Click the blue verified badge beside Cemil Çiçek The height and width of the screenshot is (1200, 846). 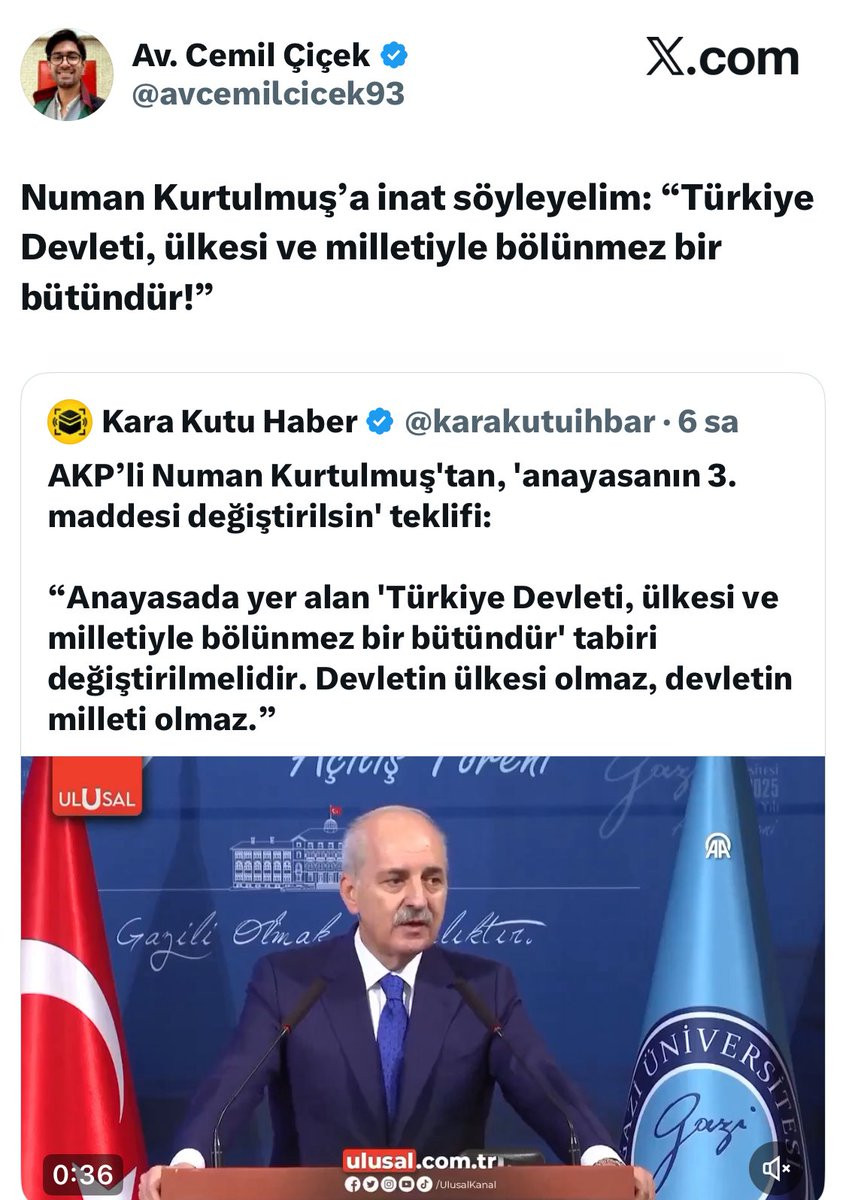392,56
